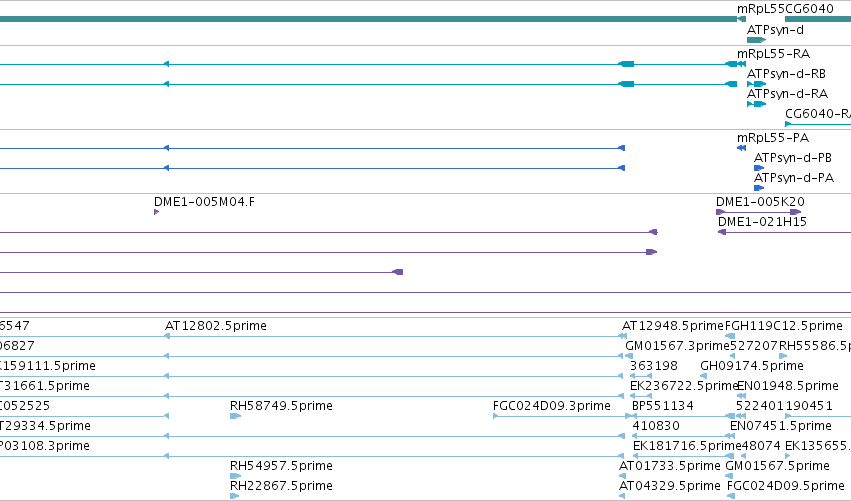
Task: Select the FGC024D09.3prime label
Action: point(552,406)
